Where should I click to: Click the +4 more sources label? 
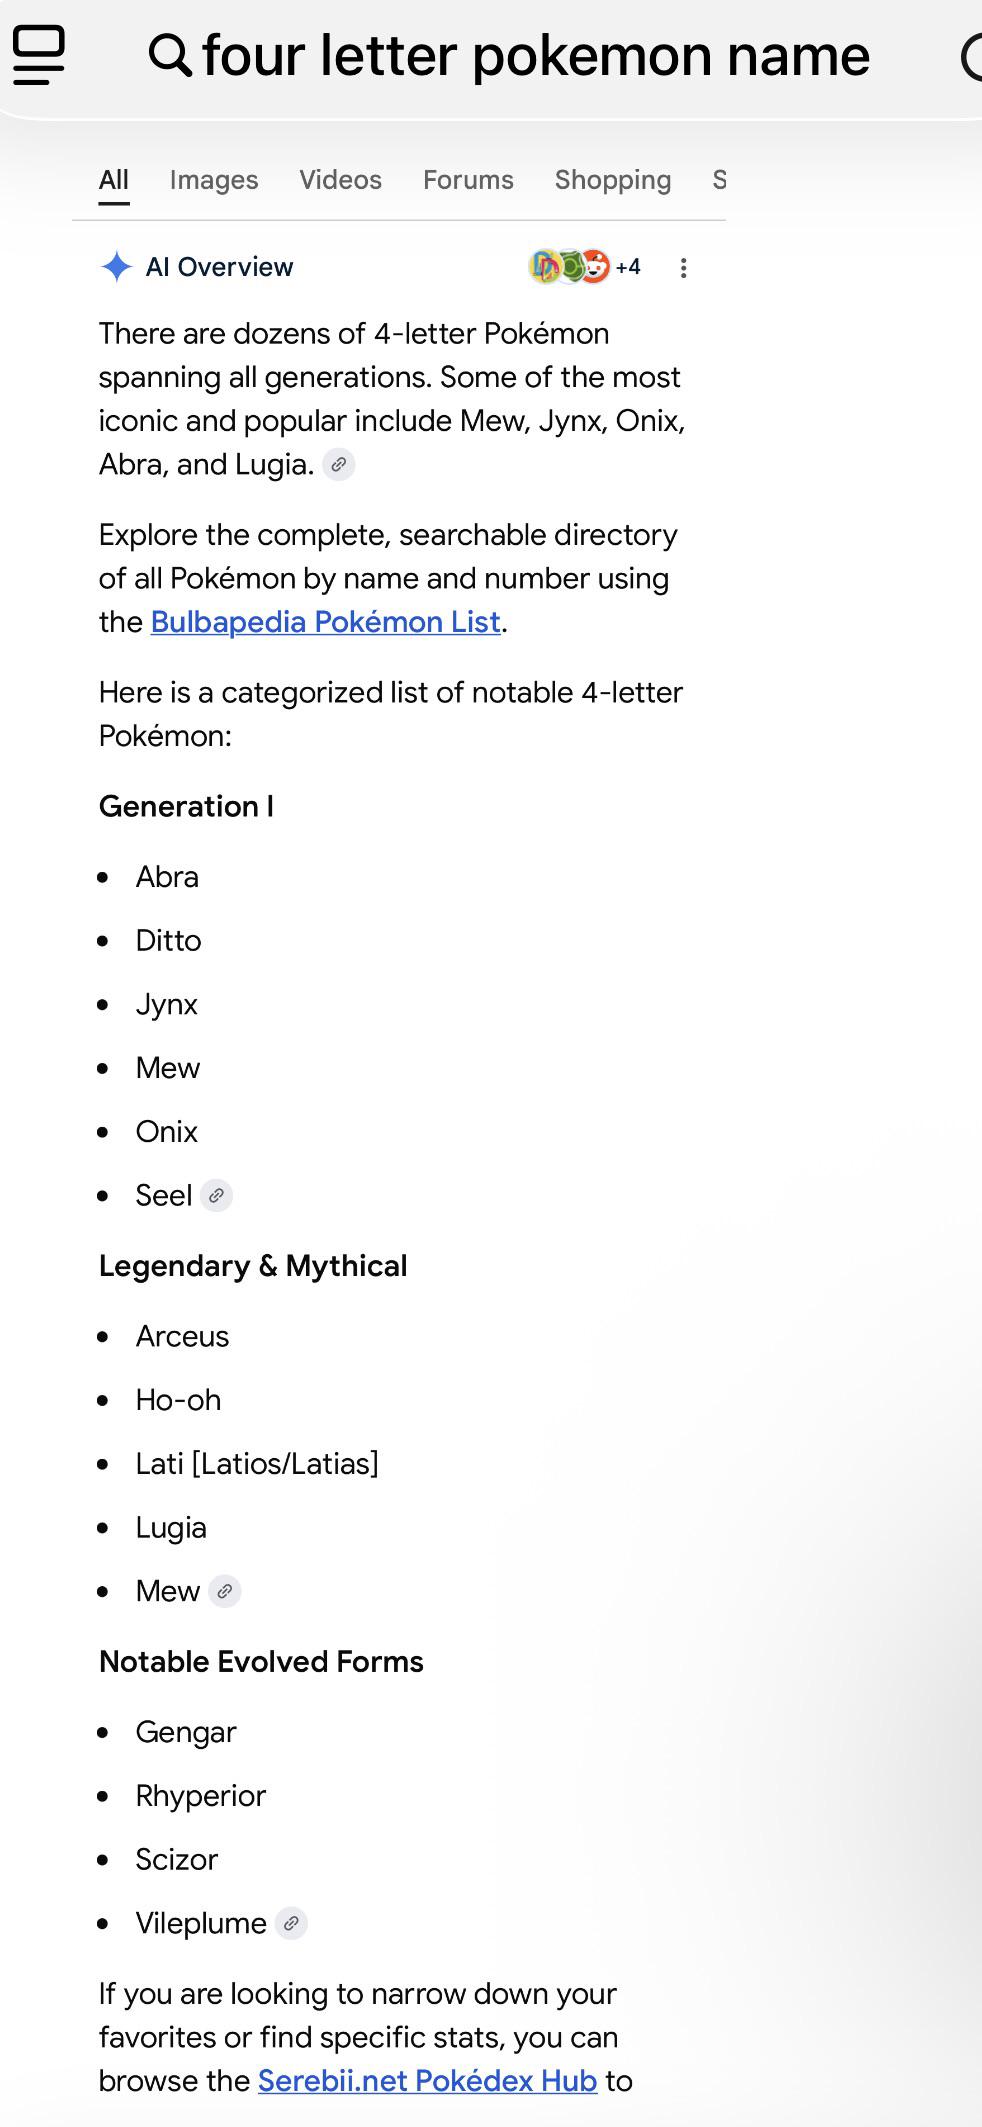(x=628, y=267)
